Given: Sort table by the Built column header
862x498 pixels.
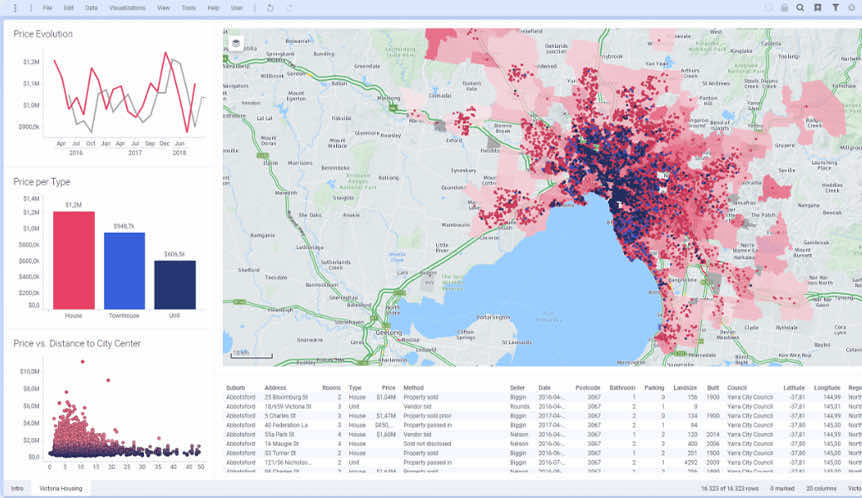Looking at the screenshot, I should coord(713,388).
